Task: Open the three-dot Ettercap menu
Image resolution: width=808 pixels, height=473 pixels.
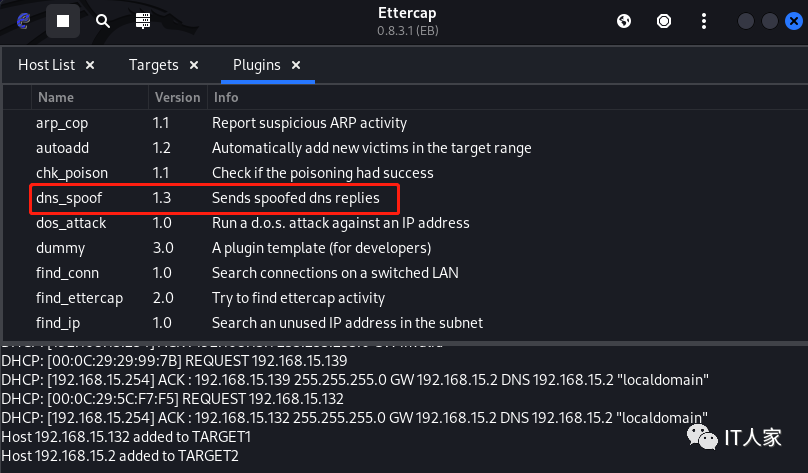Action: coord(704,20)
